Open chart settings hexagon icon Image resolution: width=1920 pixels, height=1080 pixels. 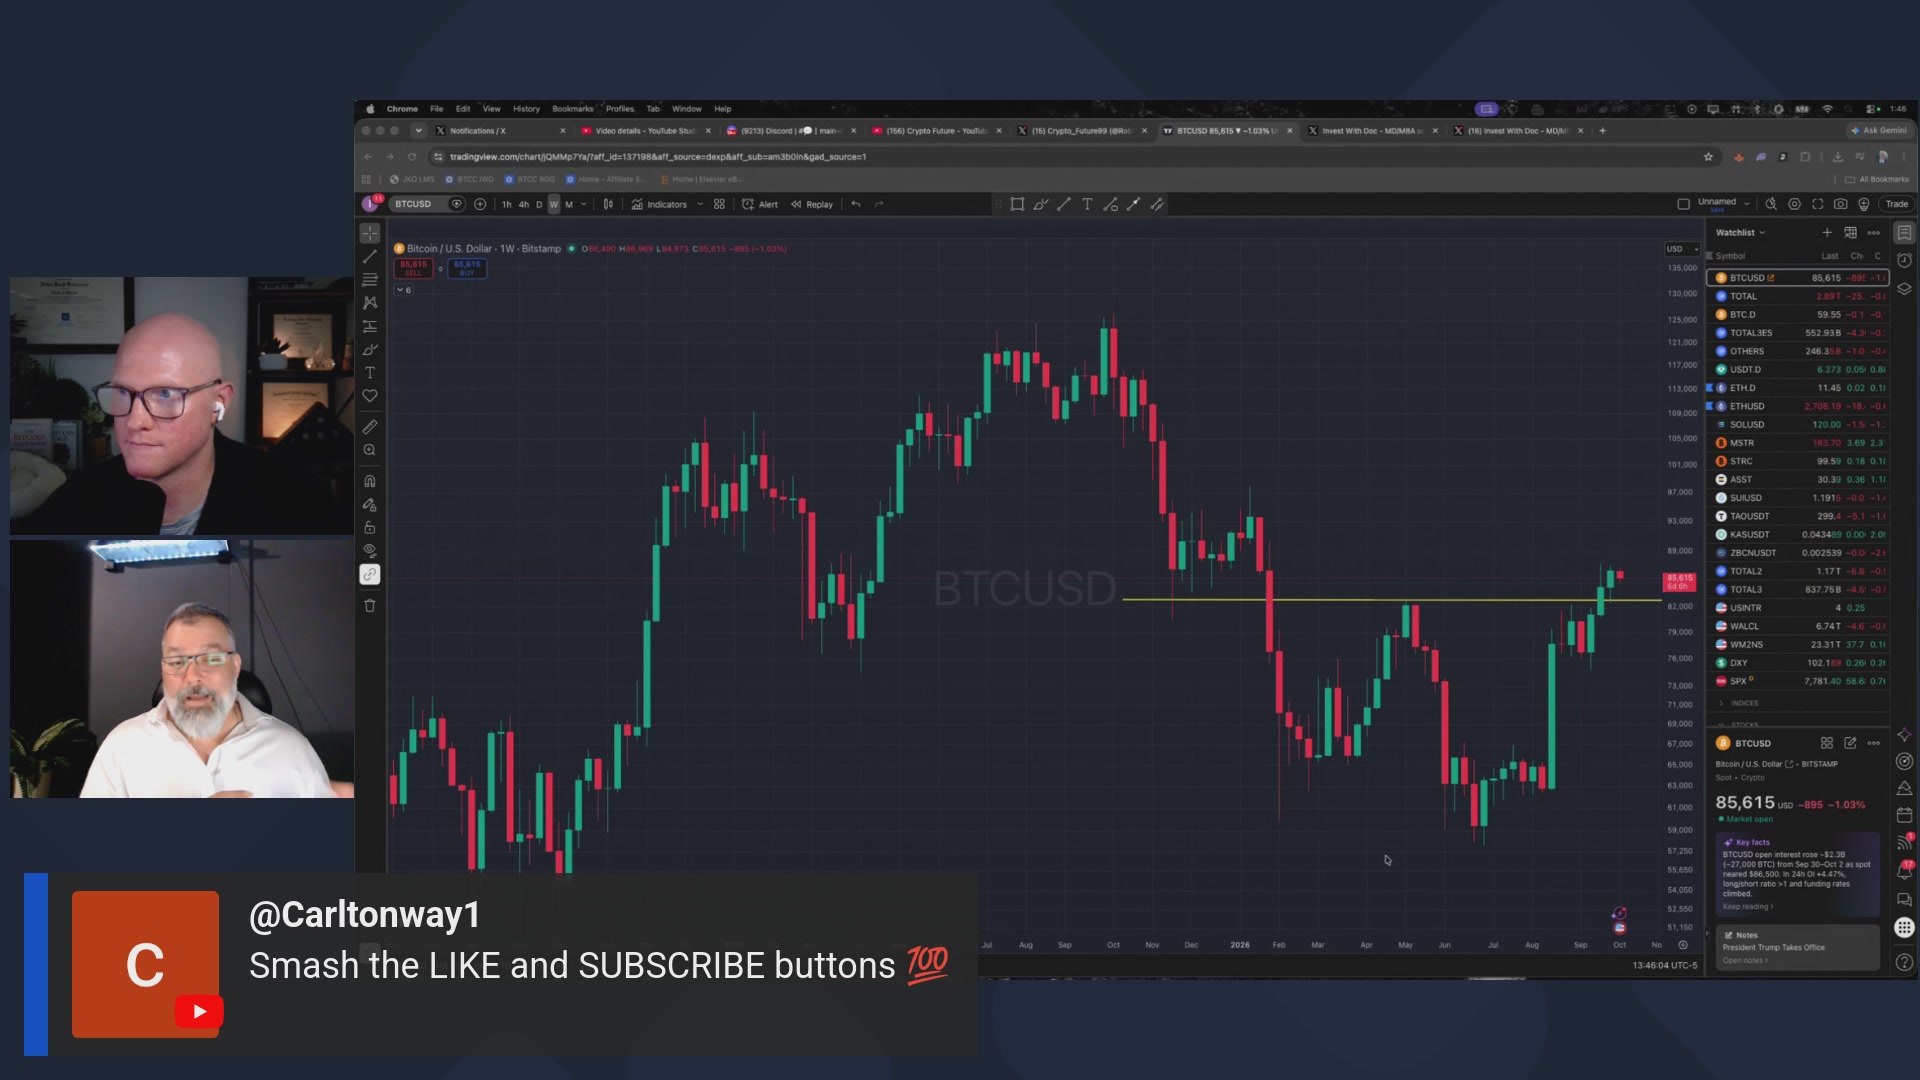pyautogui.click(x=1795, y=204)
